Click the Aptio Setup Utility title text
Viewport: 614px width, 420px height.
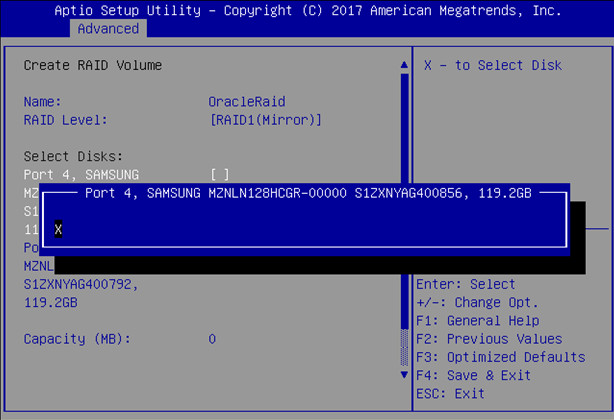point(308,11)
